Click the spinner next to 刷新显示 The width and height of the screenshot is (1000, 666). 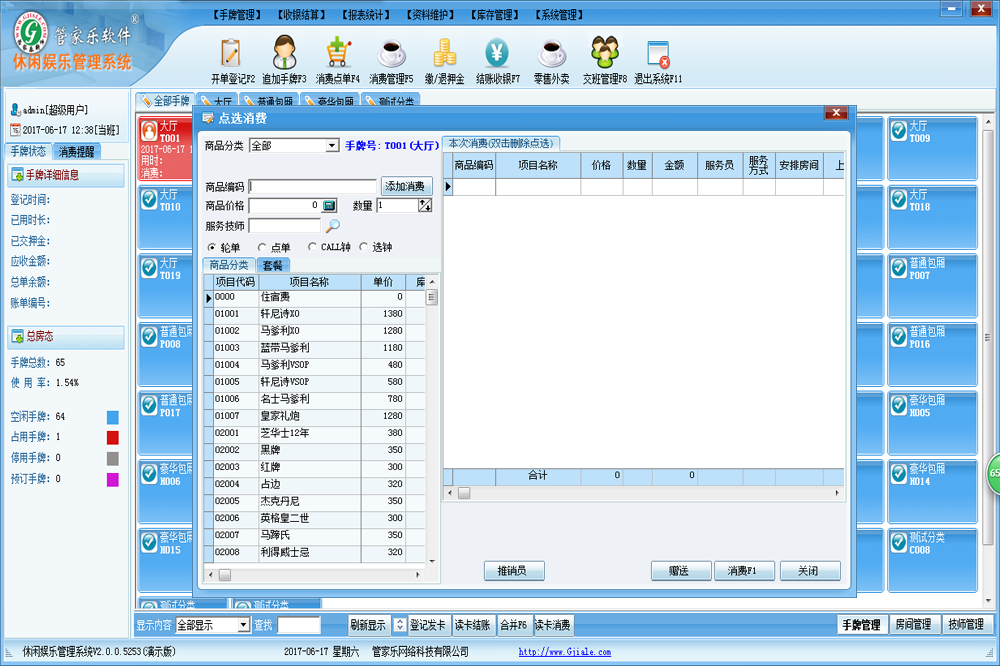pos(399,625)
